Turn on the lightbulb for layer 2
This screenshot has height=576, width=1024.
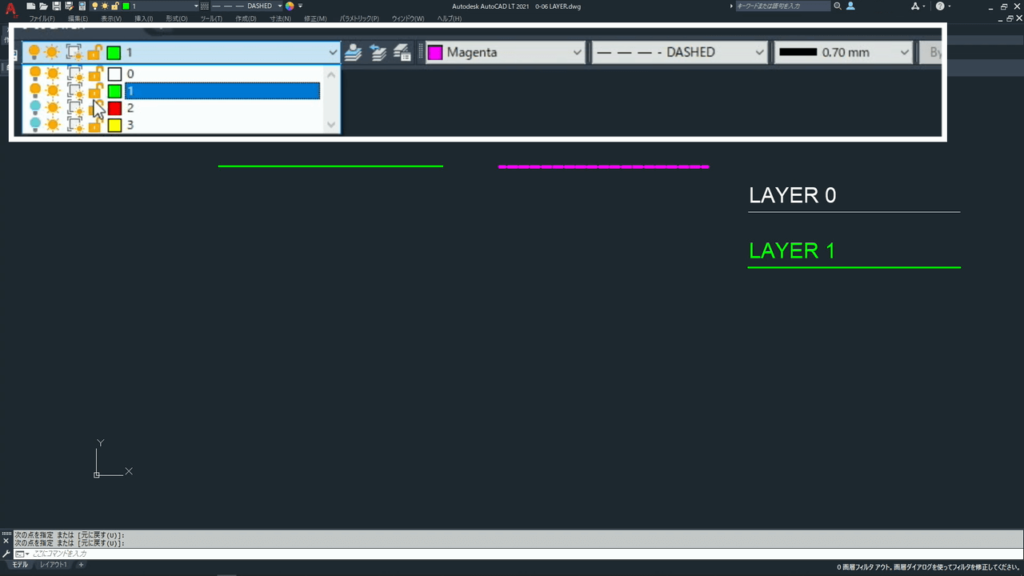coord(35,107)
